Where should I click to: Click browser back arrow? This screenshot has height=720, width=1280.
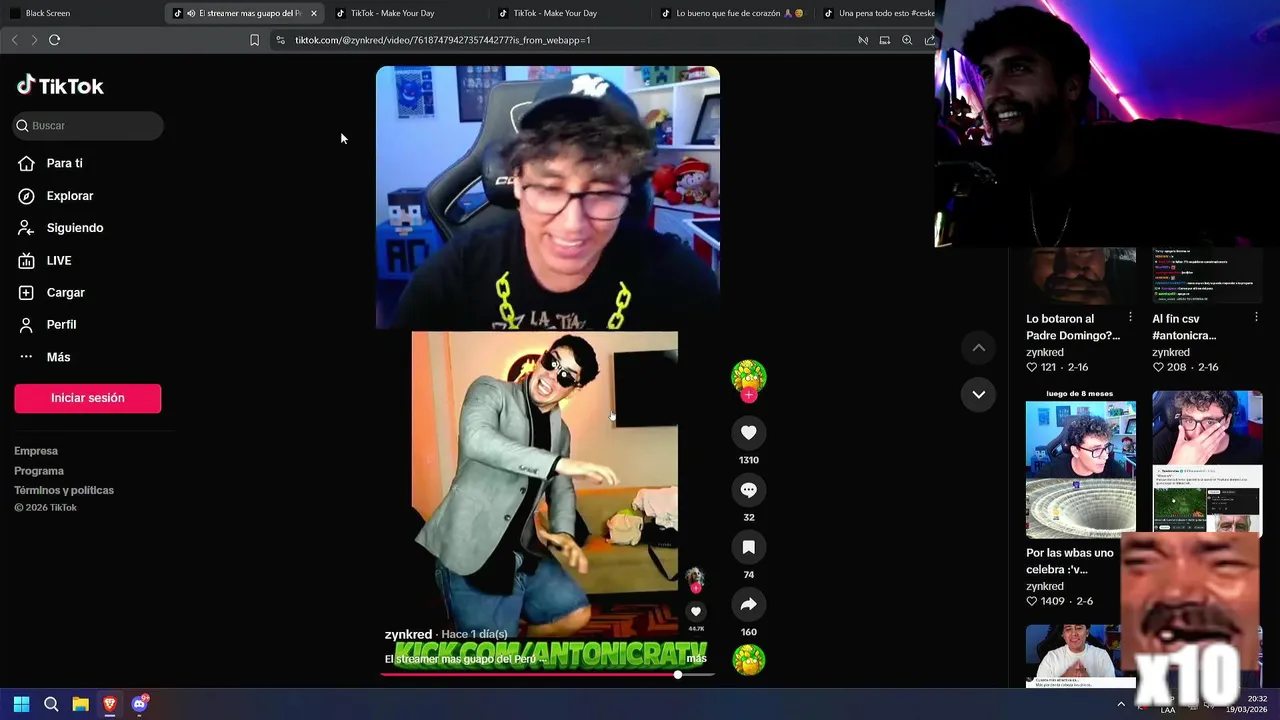point(14,40)
